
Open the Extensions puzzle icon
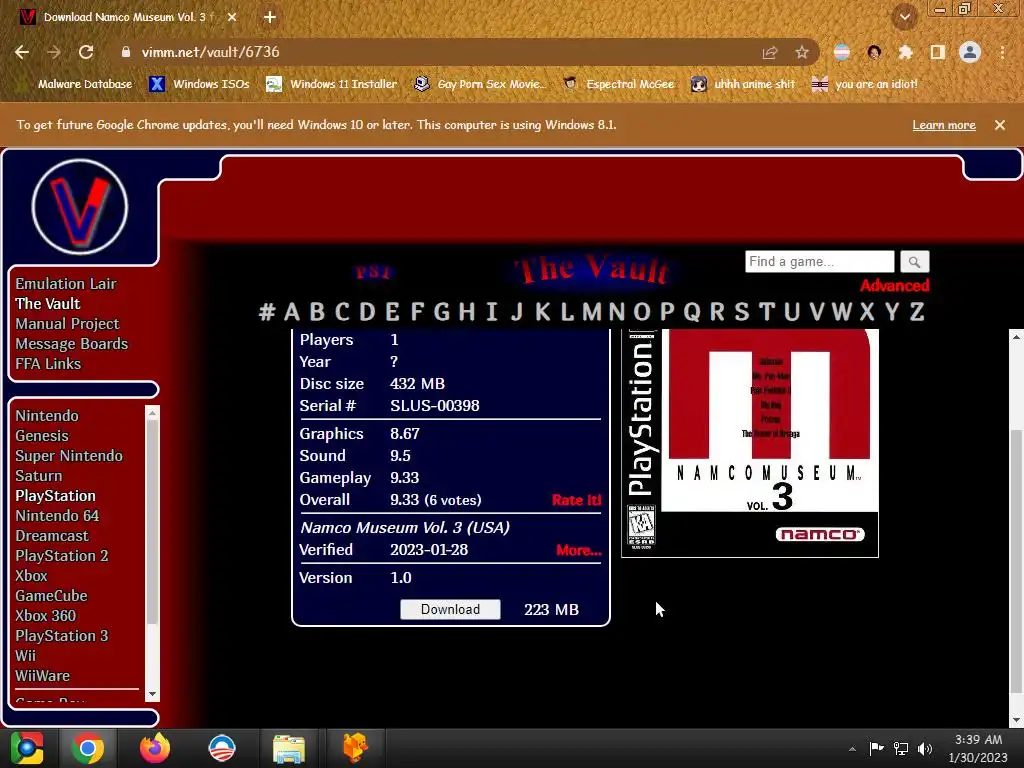tap(905, 52)
